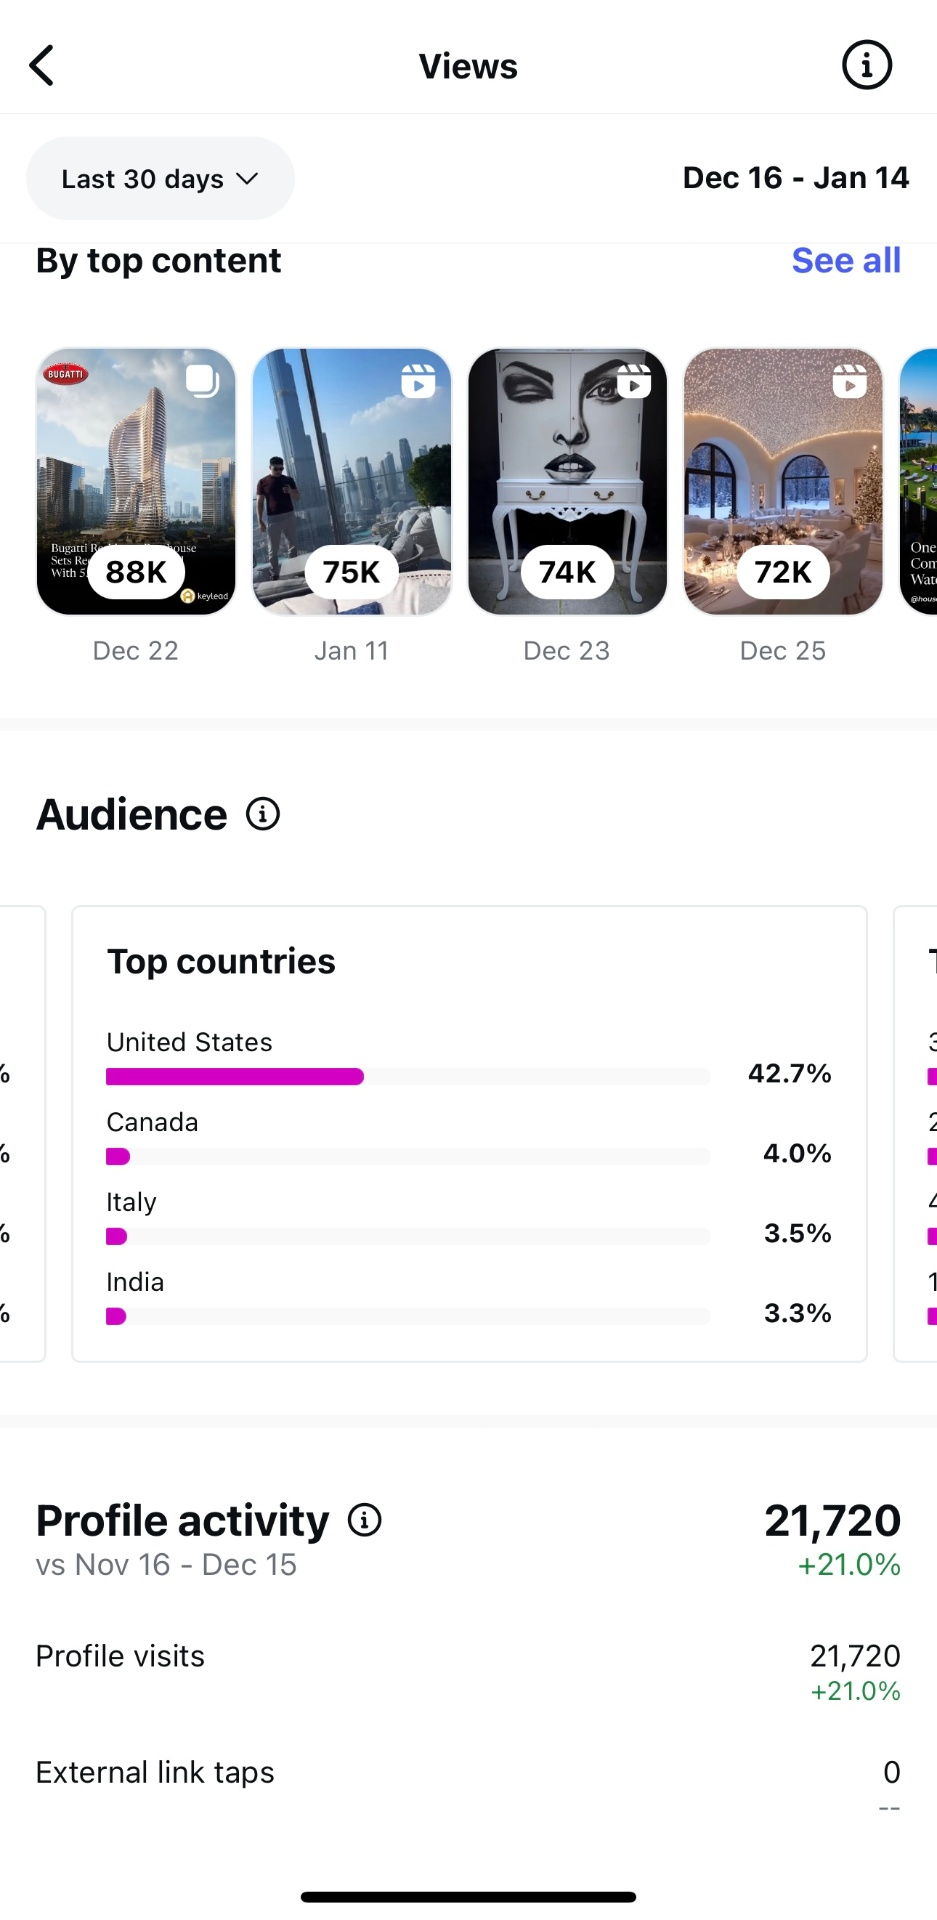Open the Views info icon
937x1920 pixels.
coord(866,66)
